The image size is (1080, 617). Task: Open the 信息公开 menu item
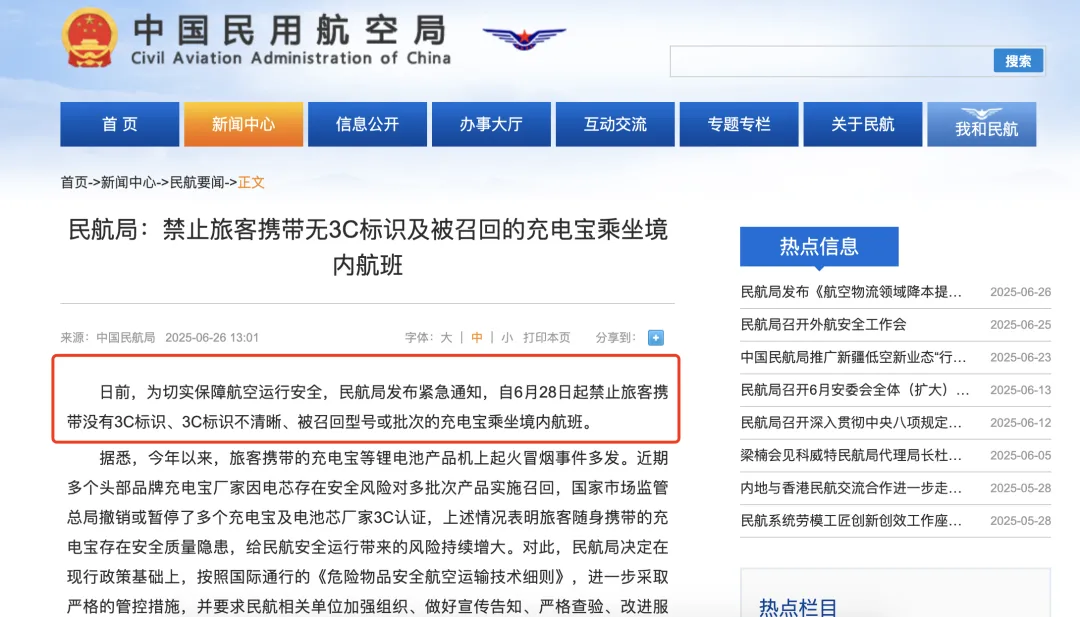coord(367,124)
